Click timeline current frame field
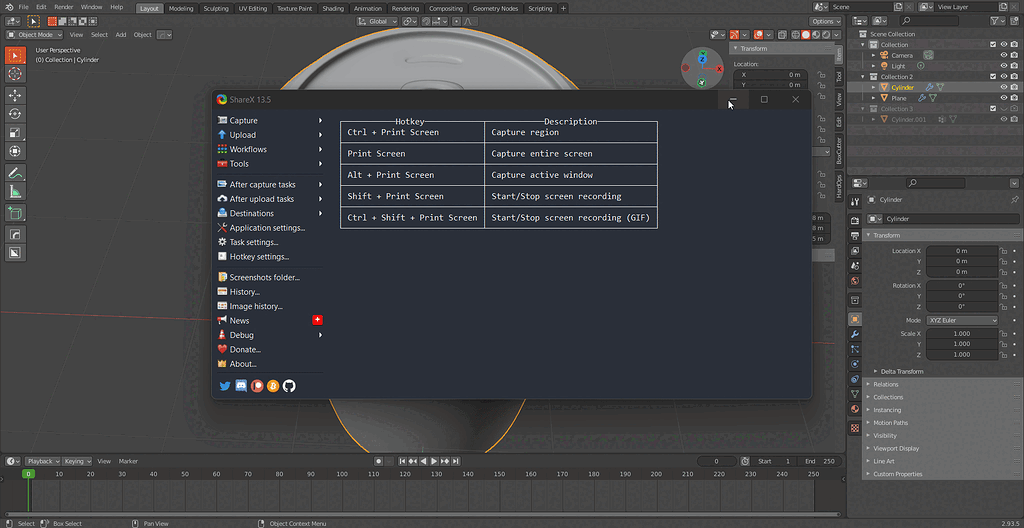Screen dimensions: 1024x528 click(x=716, y=461)
